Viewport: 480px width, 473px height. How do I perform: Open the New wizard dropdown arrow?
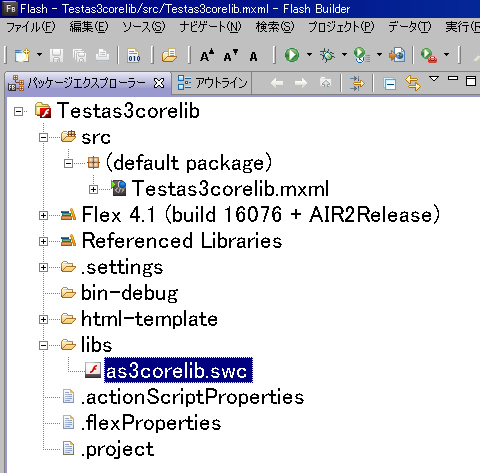coord(39,54)
